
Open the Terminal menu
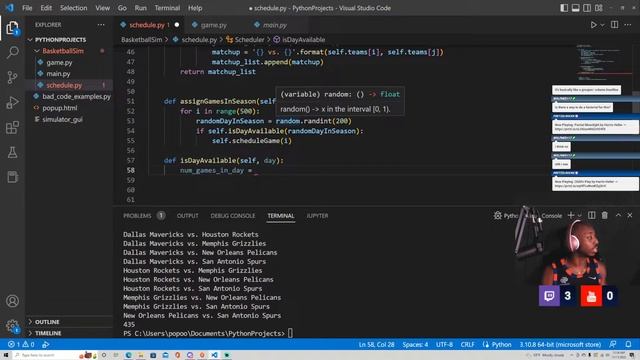[x=167, y=8]
